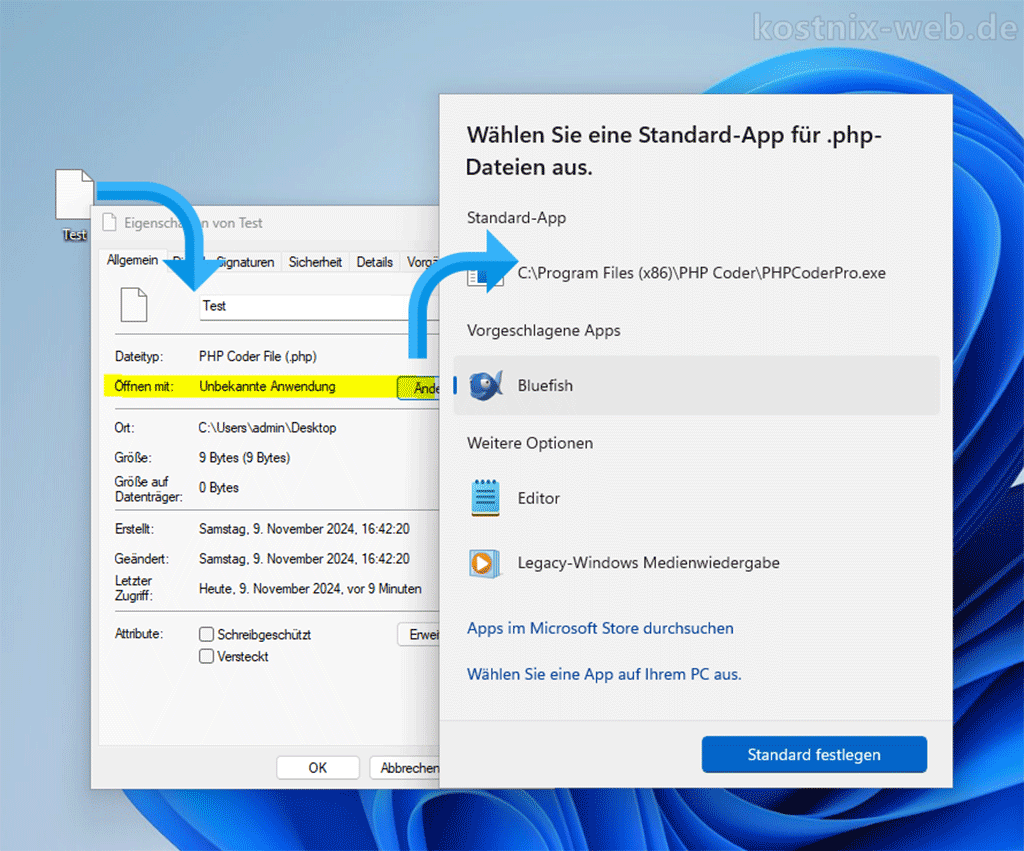Click the Editor notepad icon
Screen dimensions: 1024x851
coord(485,498)
